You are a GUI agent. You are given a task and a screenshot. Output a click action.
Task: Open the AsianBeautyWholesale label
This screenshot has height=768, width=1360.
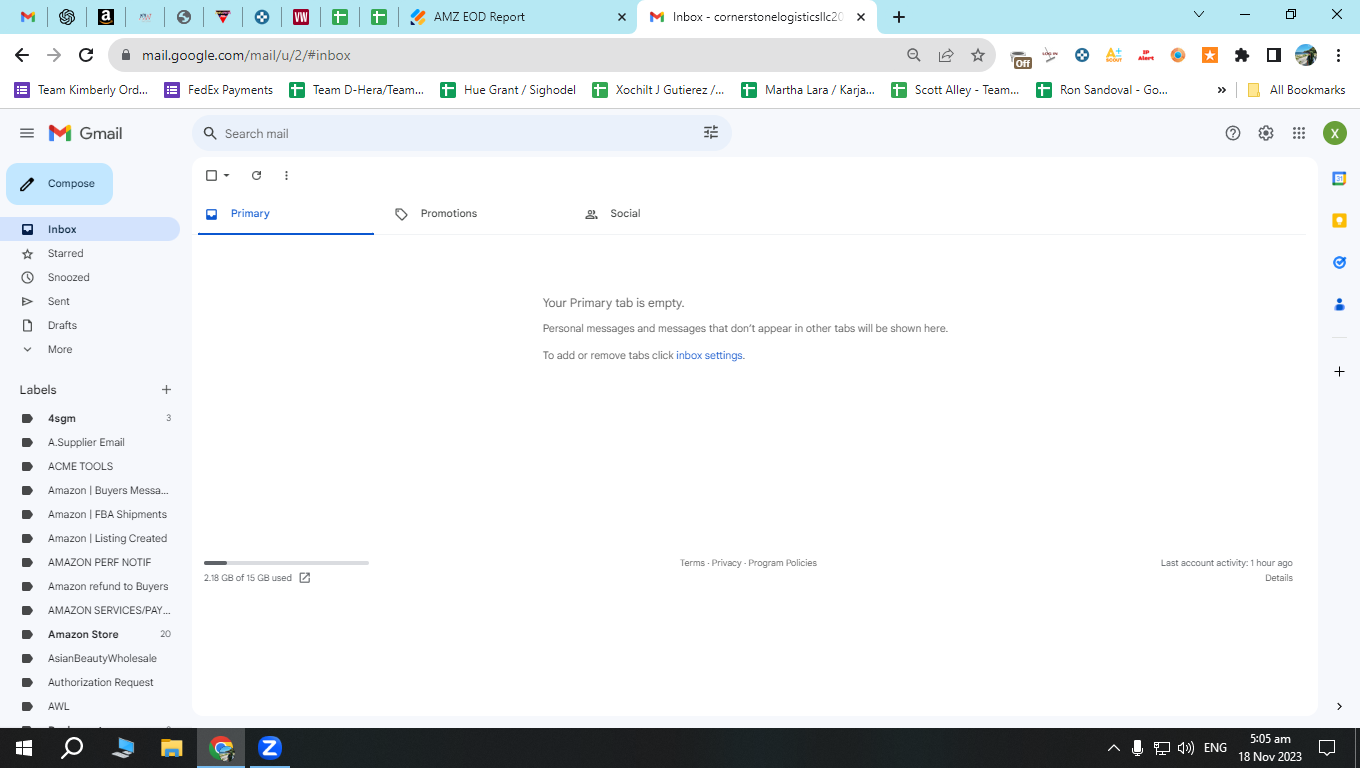(90, 658)
